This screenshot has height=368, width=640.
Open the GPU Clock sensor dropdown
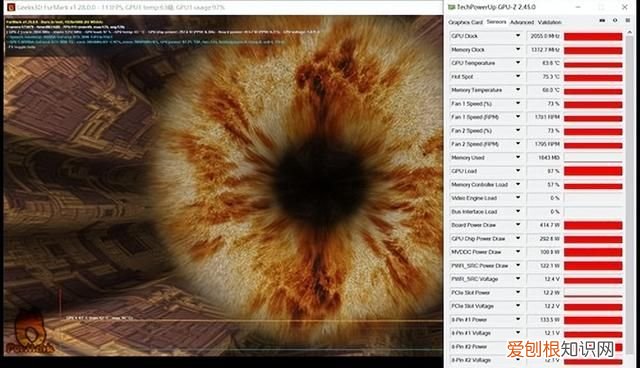[518, 36]
